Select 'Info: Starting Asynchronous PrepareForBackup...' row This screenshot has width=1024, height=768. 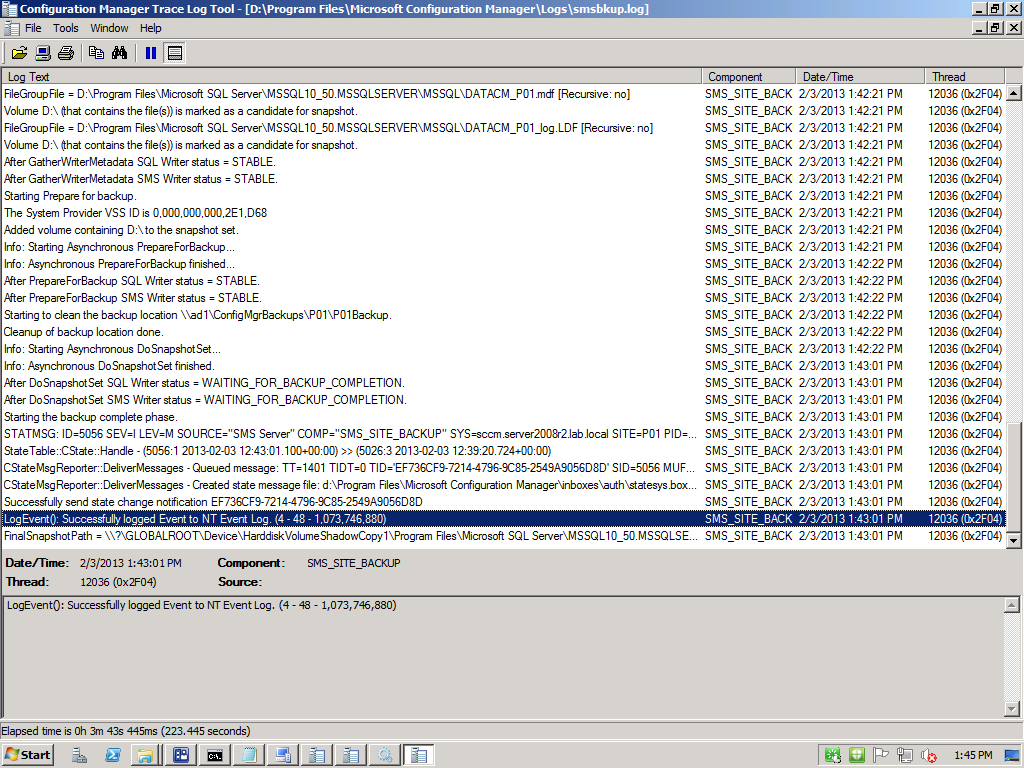coord(503,247)
